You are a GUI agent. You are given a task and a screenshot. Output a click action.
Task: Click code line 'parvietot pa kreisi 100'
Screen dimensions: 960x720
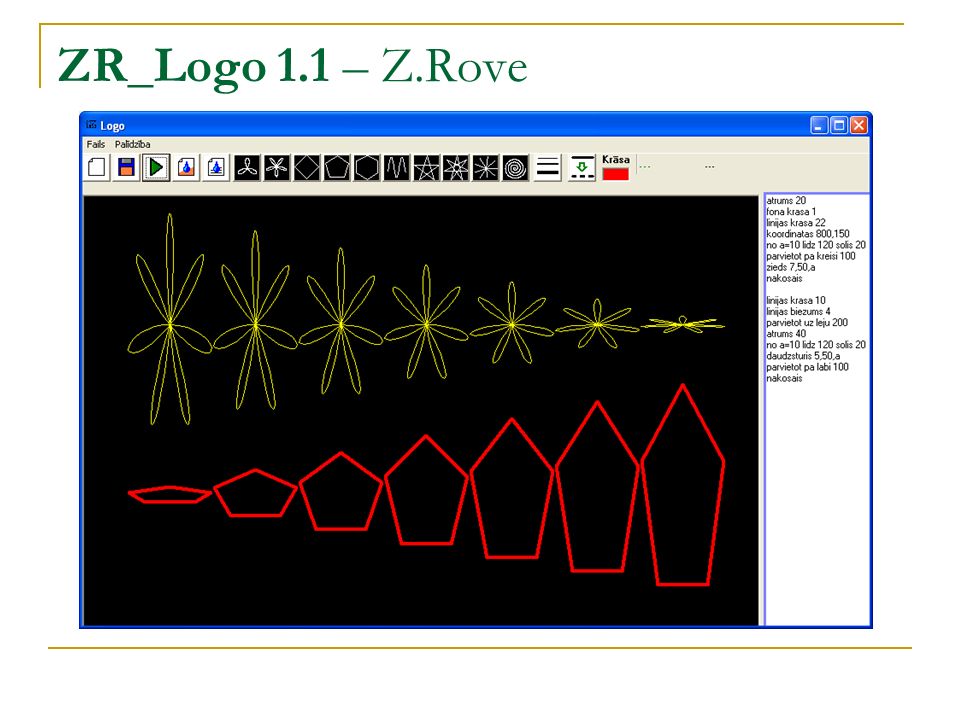click(x=811, y=256)
